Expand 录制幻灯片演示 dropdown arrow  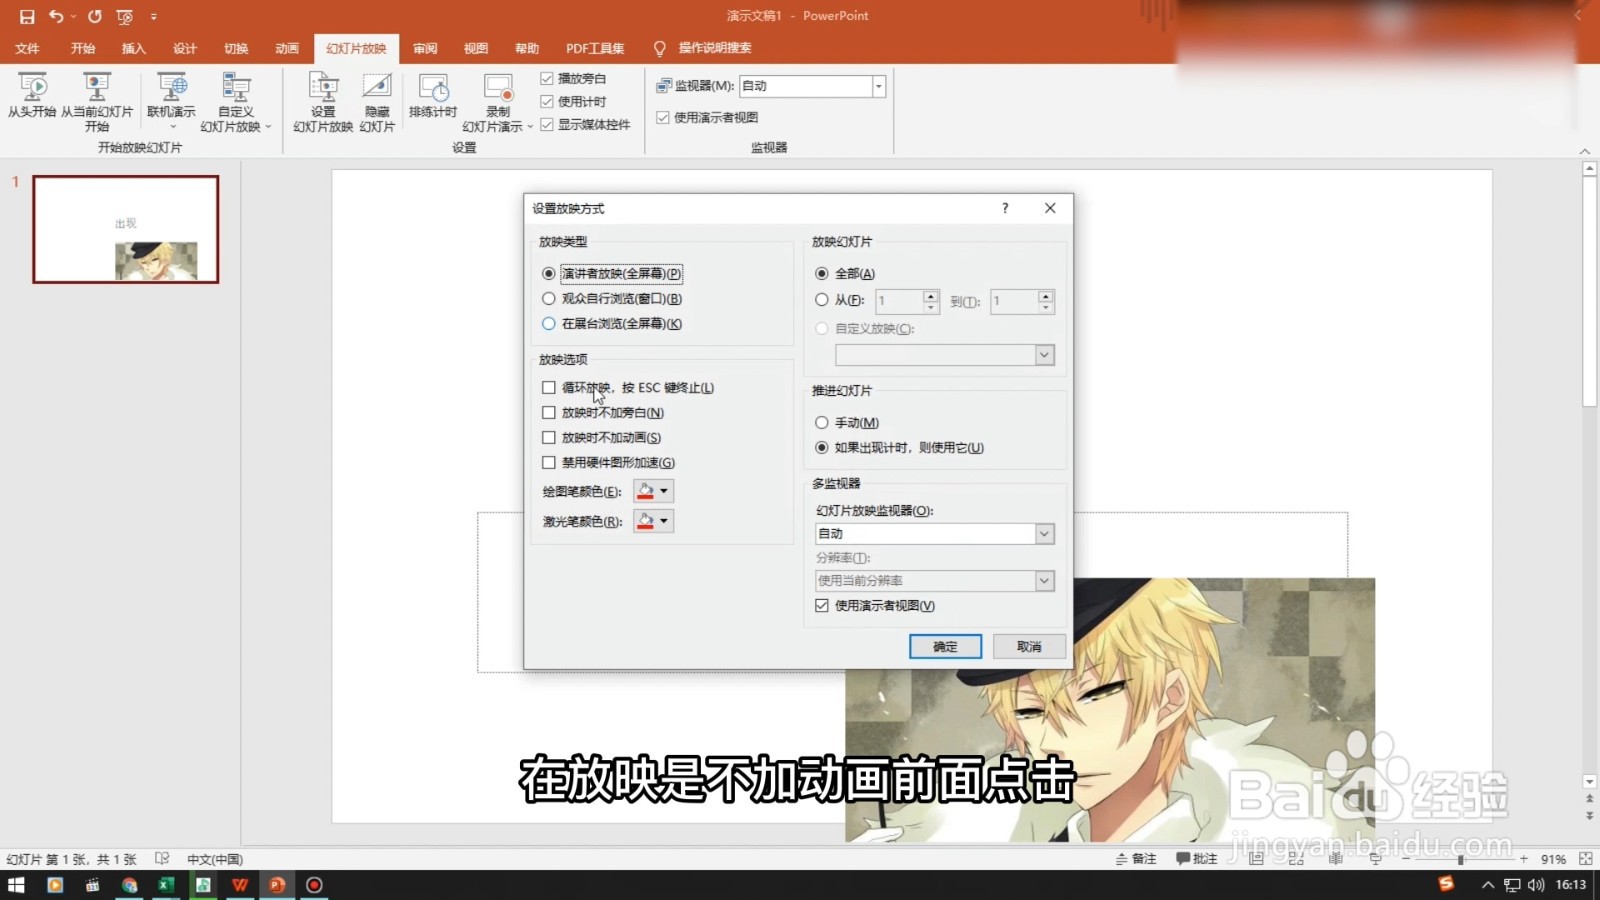pos(530,127)
